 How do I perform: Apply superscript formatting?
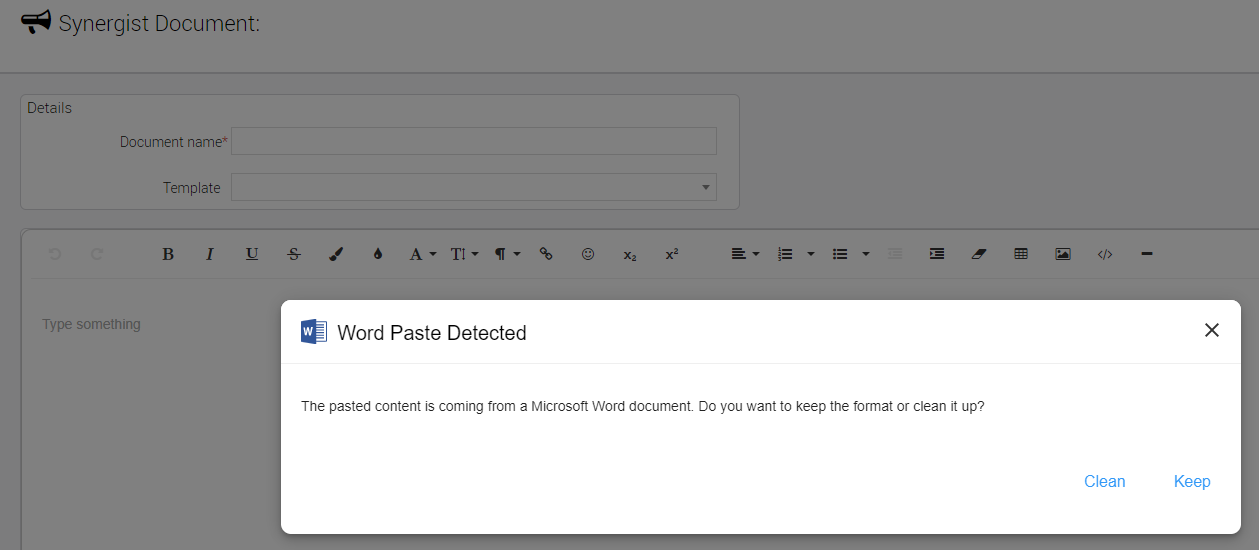pyautogui.click(x=672, y=254)
